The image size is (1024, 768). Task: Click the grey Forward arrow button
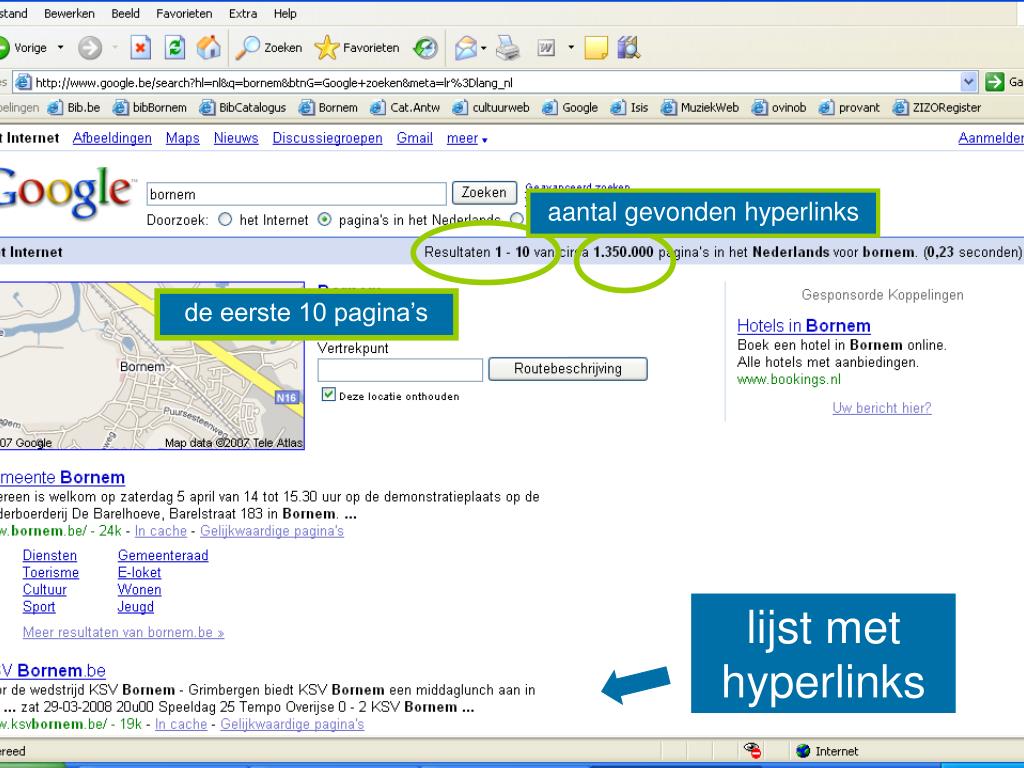90,48
